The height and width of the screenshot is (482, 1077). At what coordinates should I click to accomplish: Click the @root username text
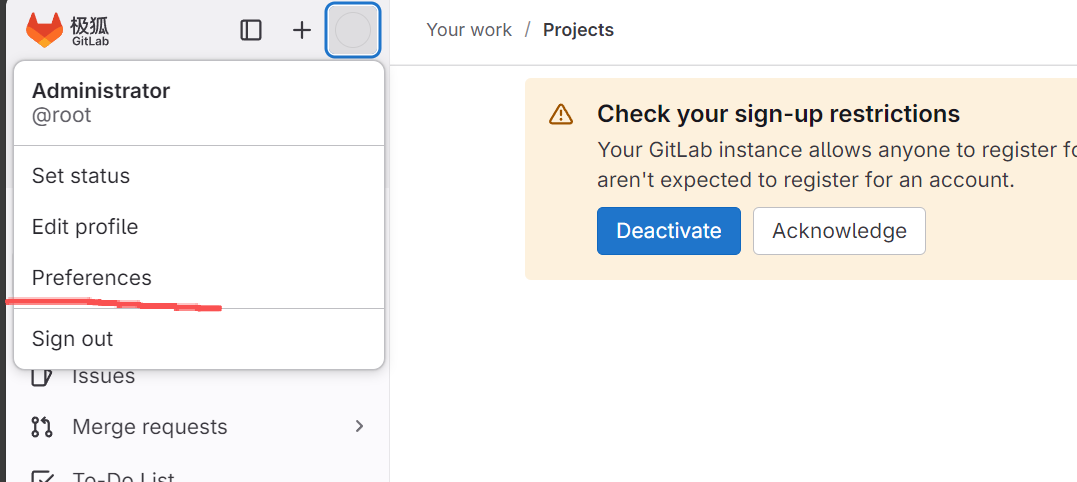point(61,115)
